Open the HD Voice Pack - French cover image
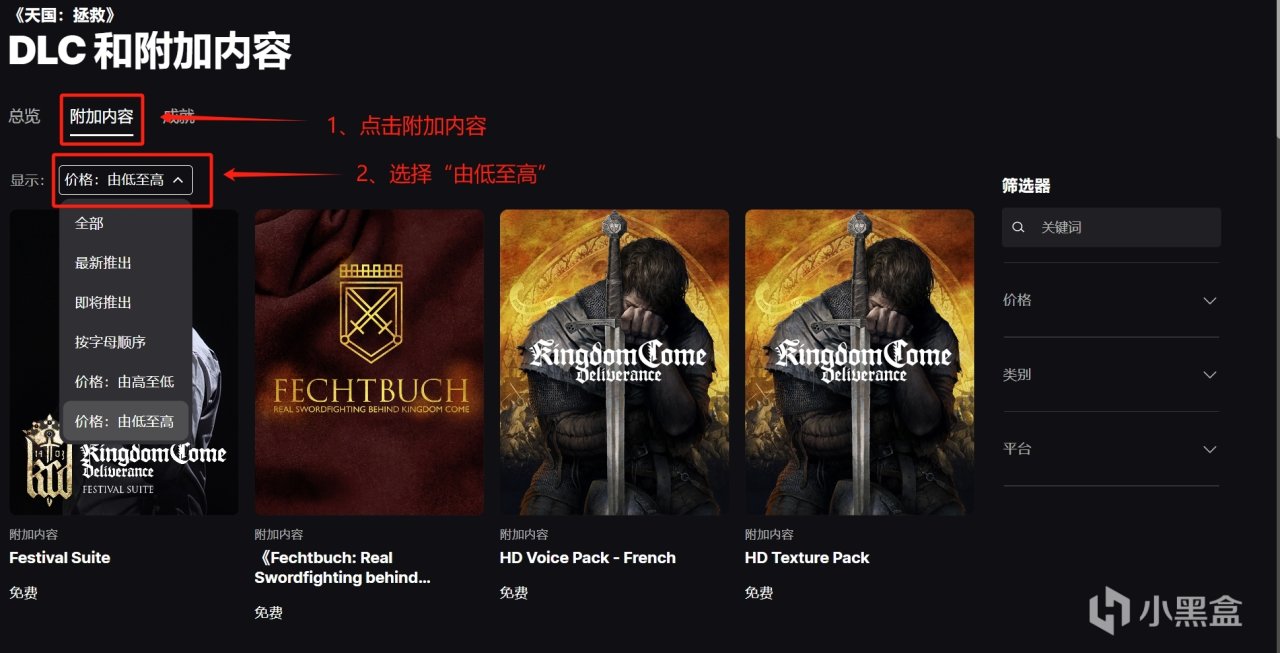 pos(614,362)
